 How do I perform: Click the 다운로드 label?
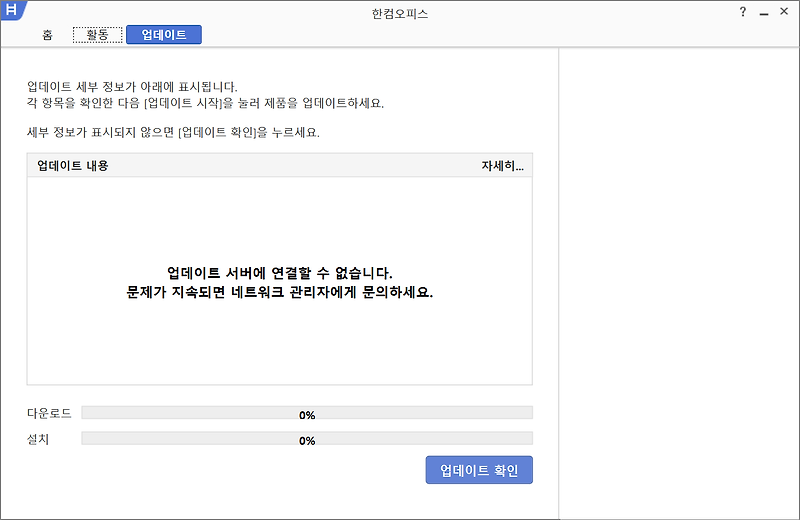(49, 413)
